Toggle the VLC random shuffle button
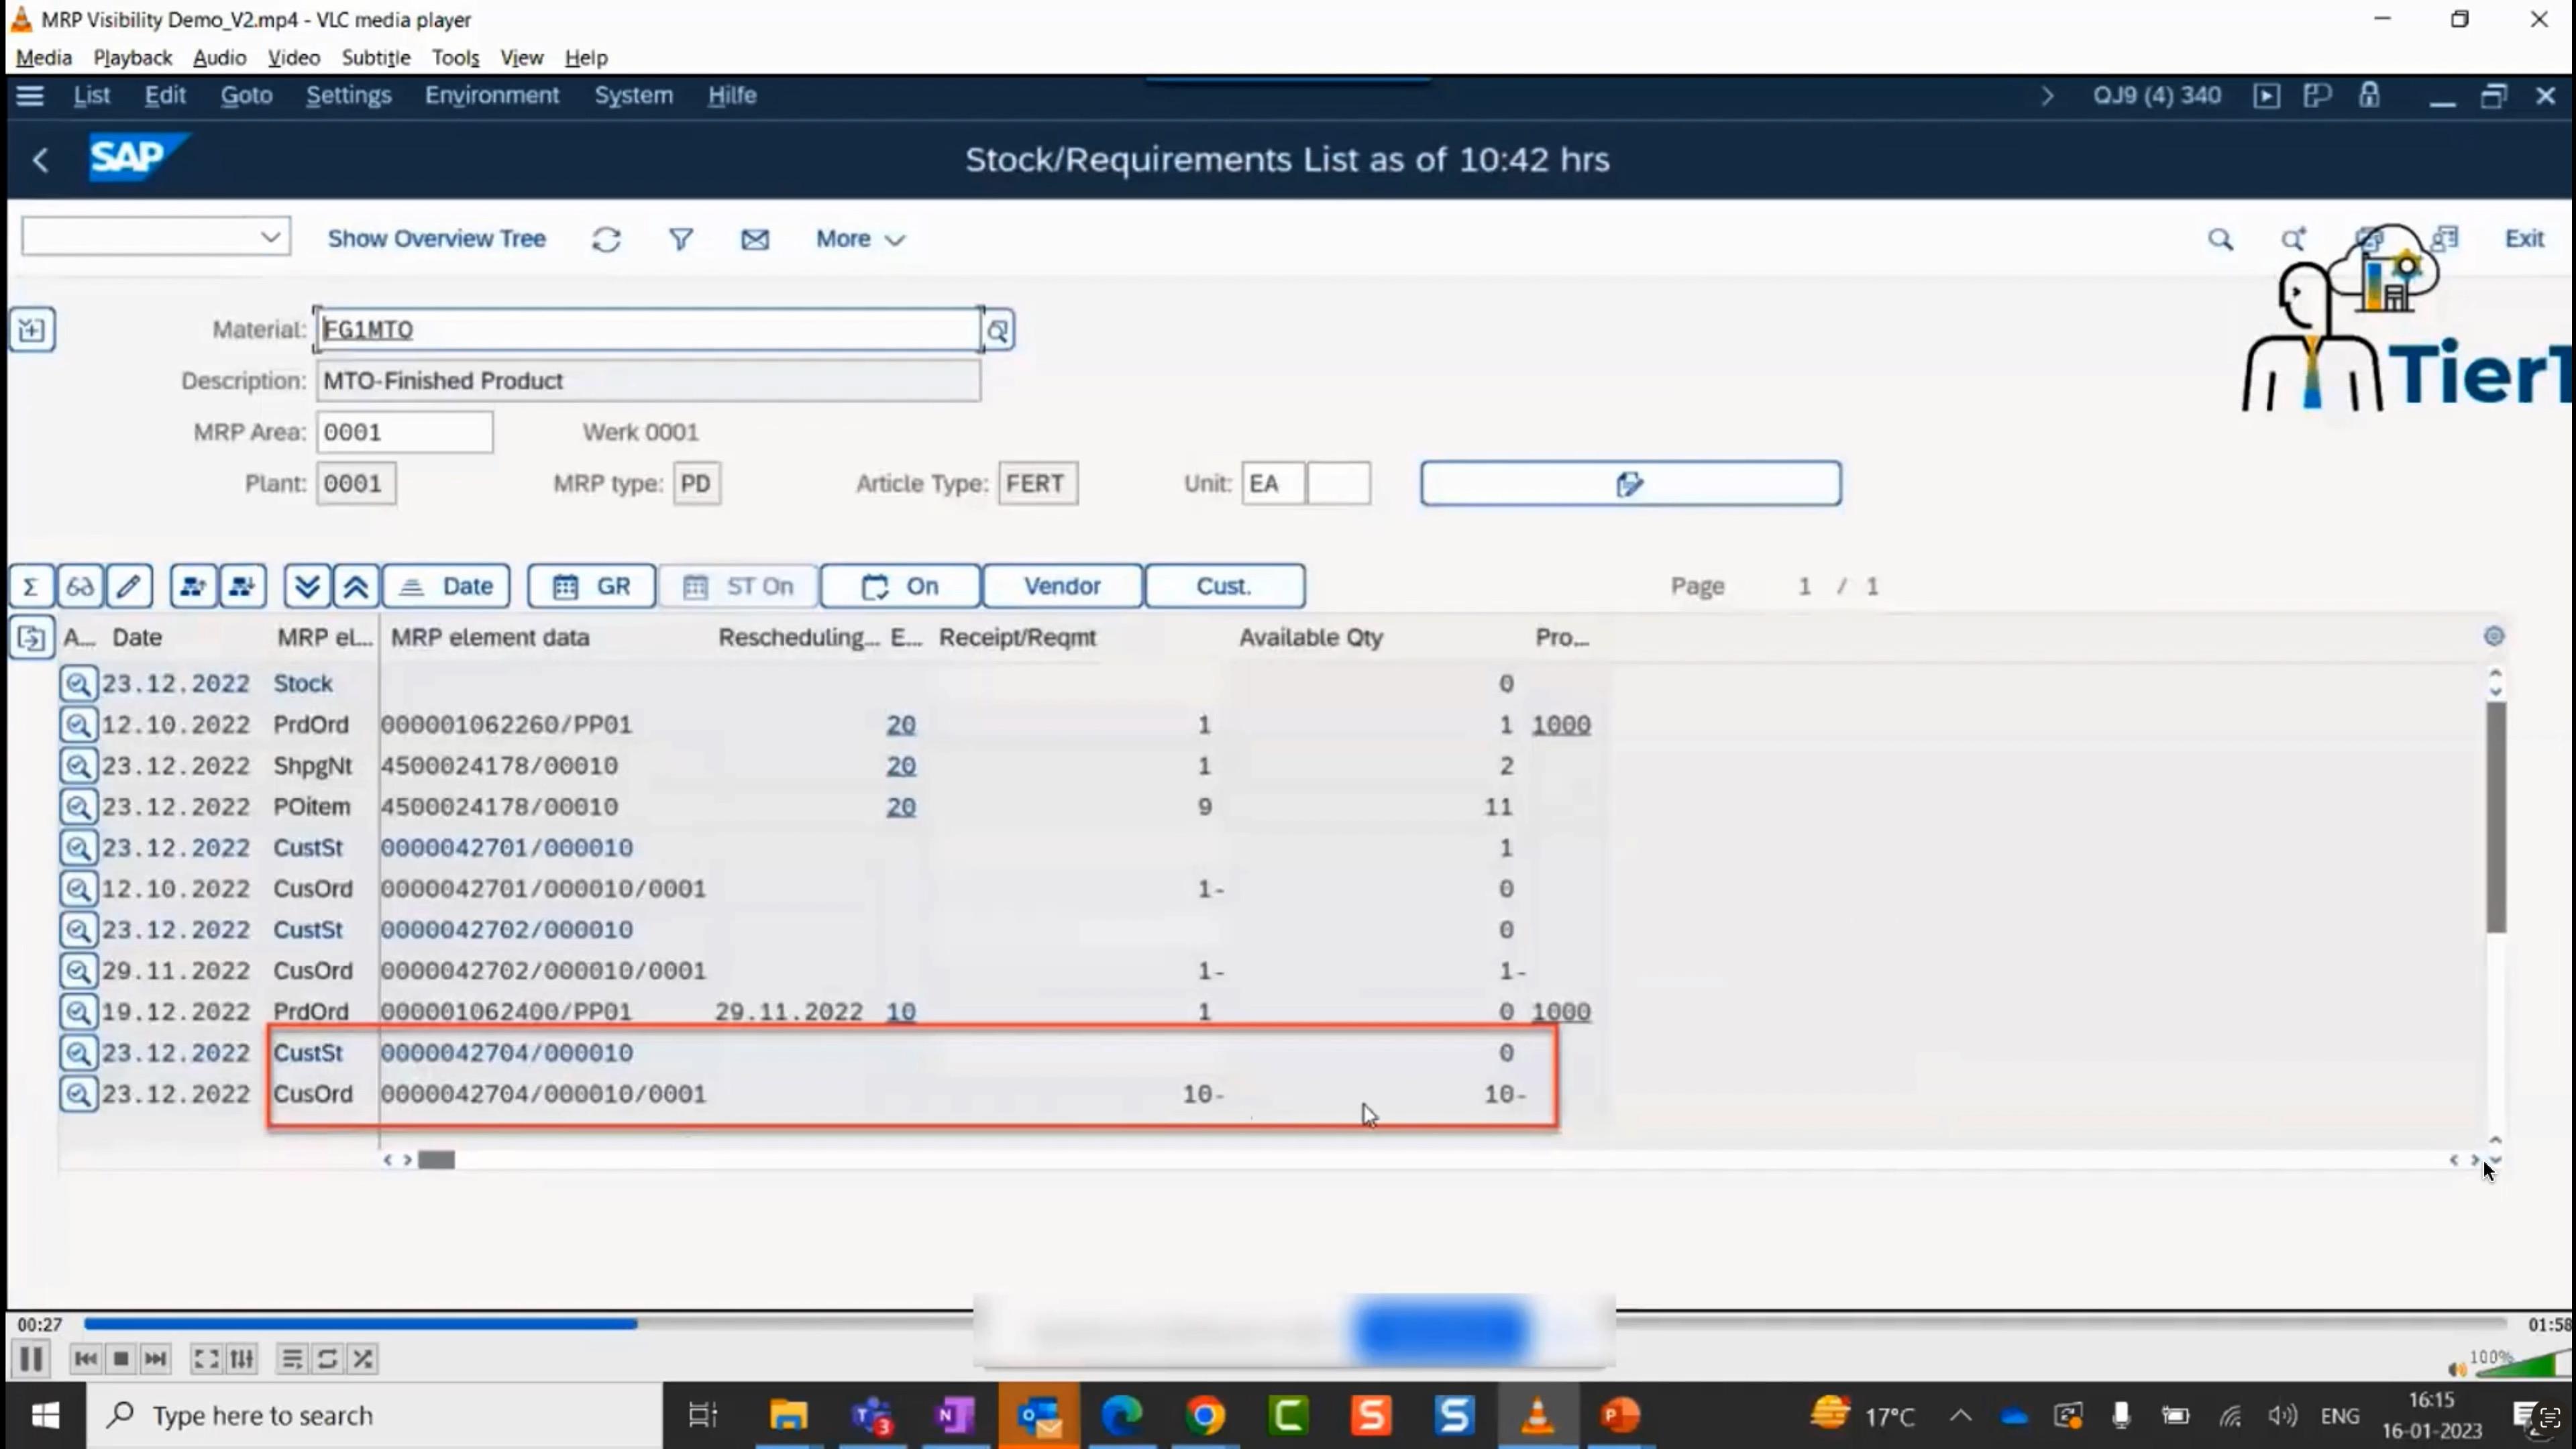Image resolution: width=2576 pixels, height=1449 pixels. (x=363, y=1358)
